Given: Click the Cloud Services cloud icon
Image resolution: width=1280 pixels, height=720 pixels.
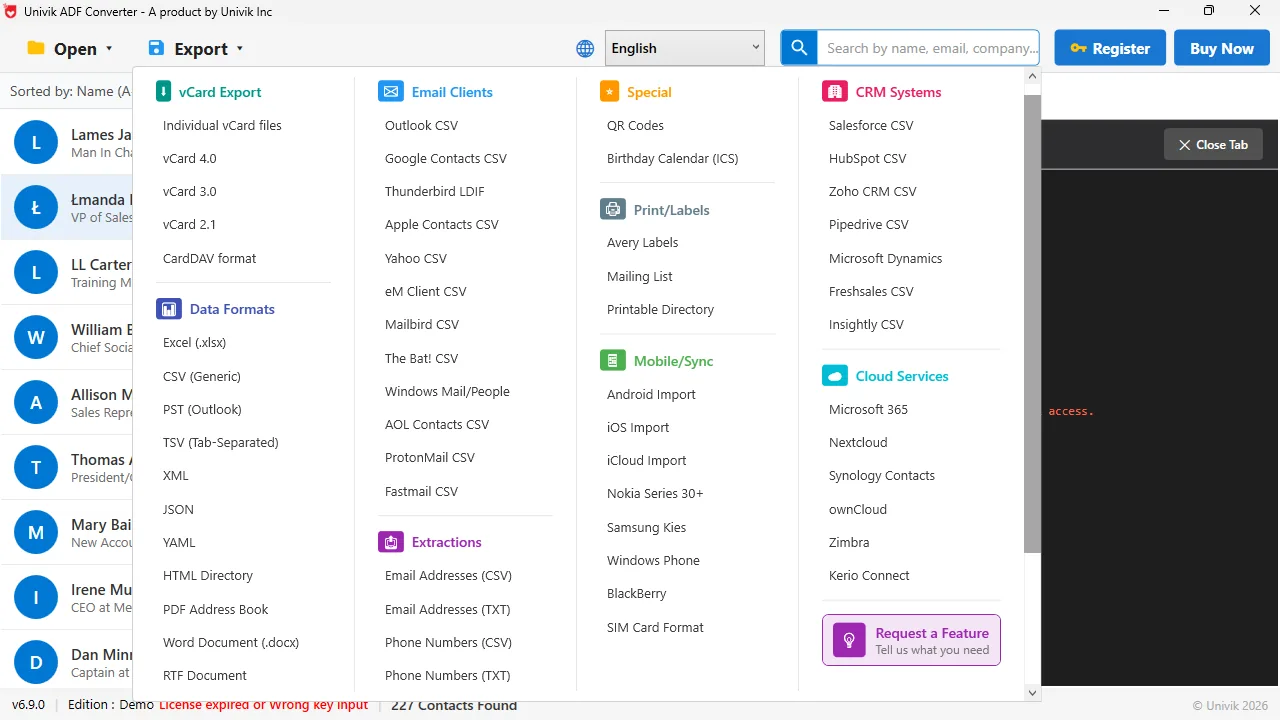Looking at the screenshot, I should pyautogui.click(x=835, y=376).
